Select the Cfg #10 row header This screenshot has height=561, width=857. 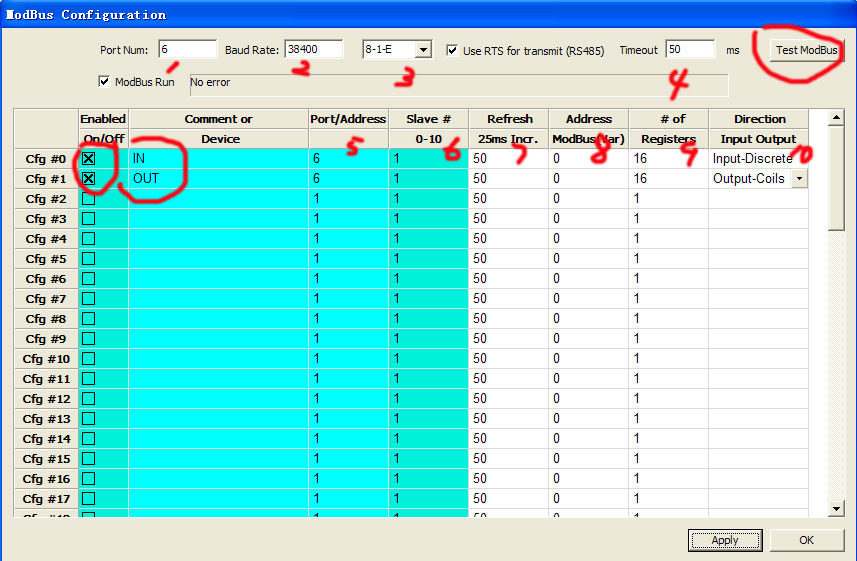[46, 359]
